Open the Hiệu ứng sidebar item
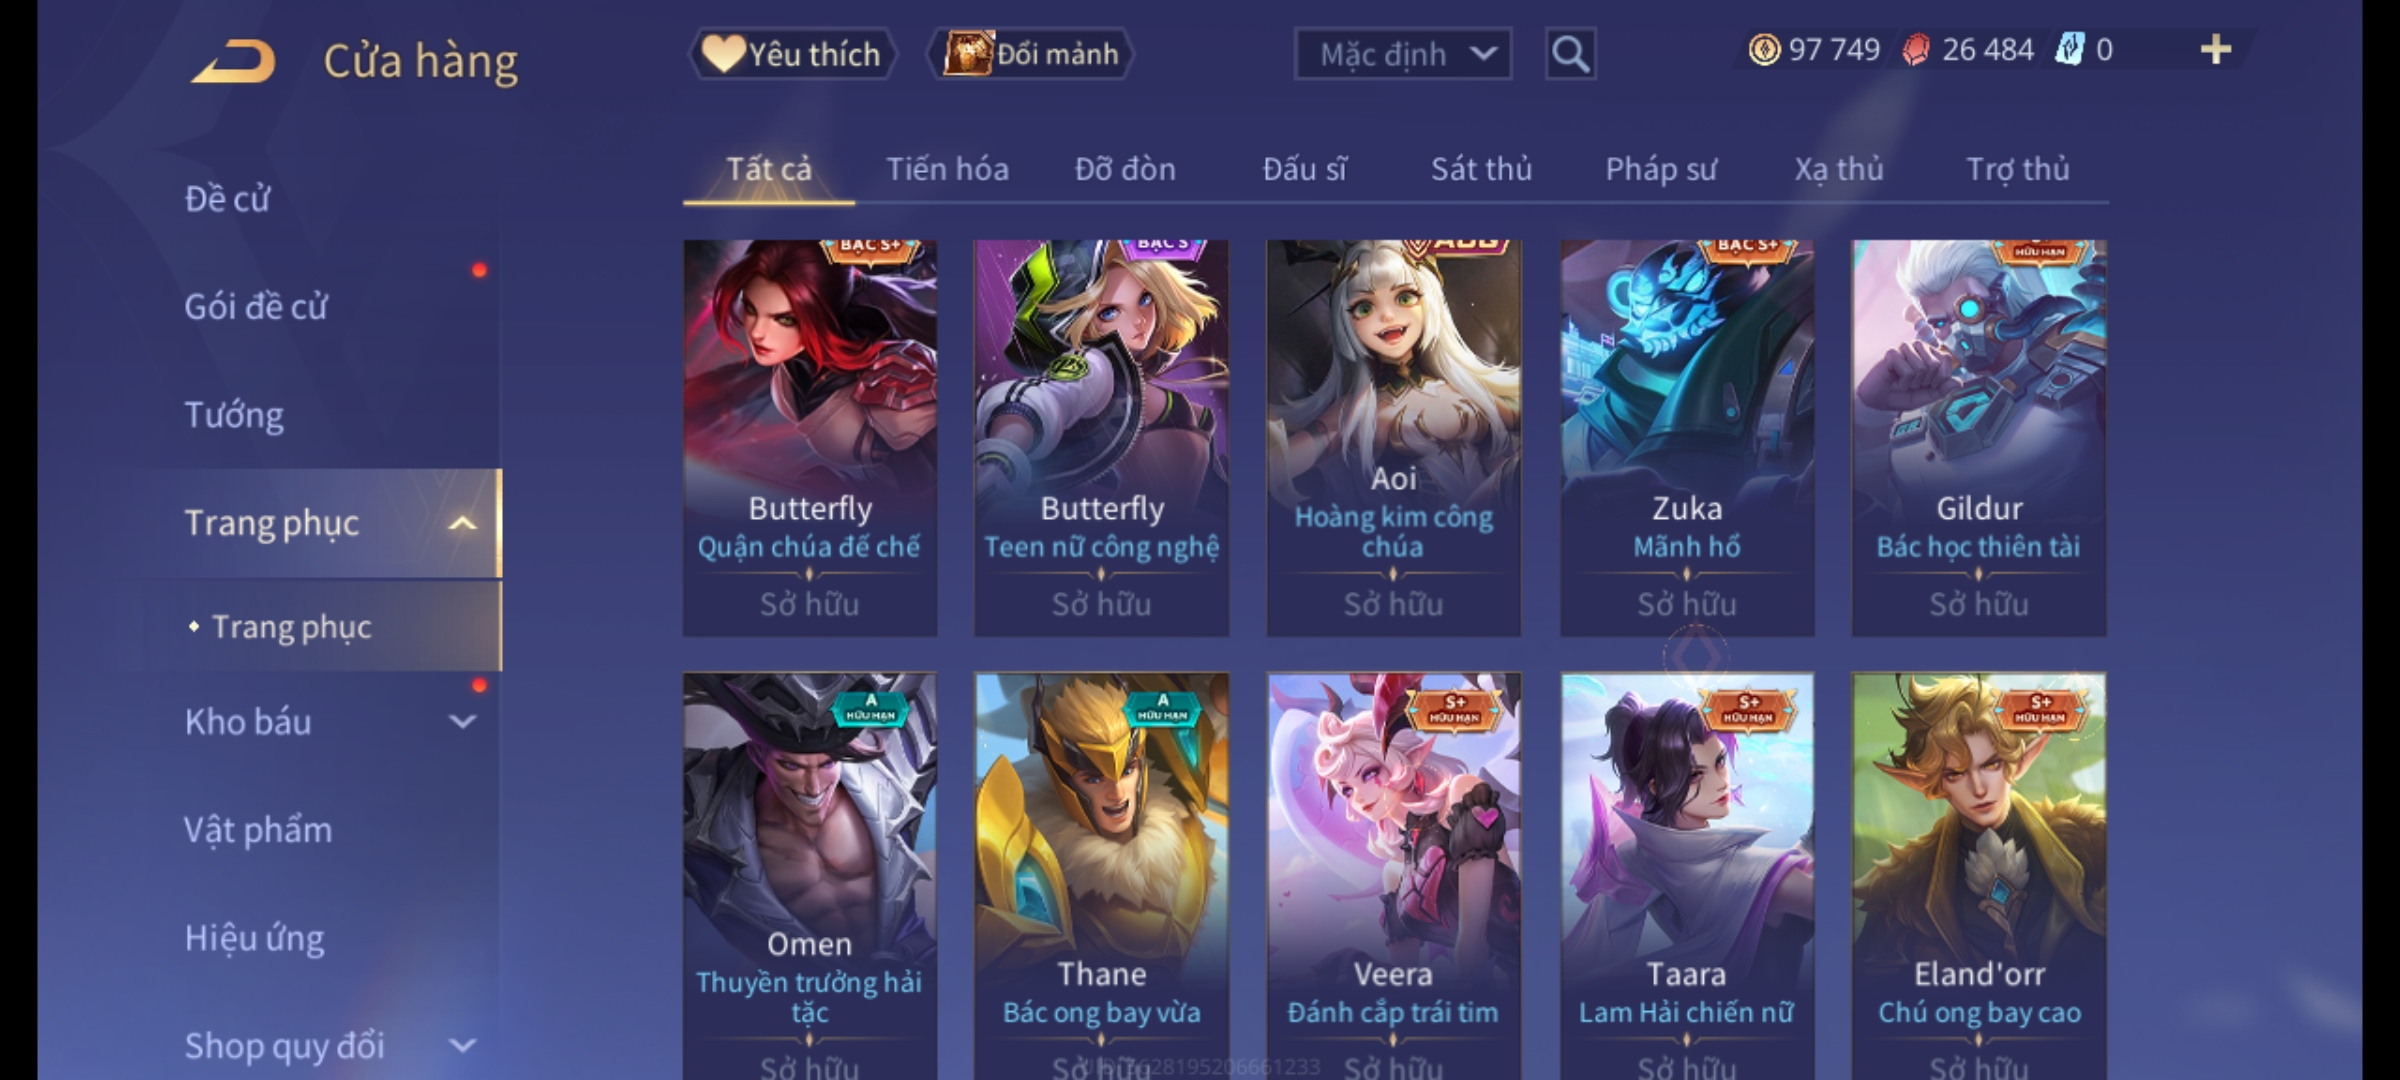The image size is (2400, 1080). [254, 938]
